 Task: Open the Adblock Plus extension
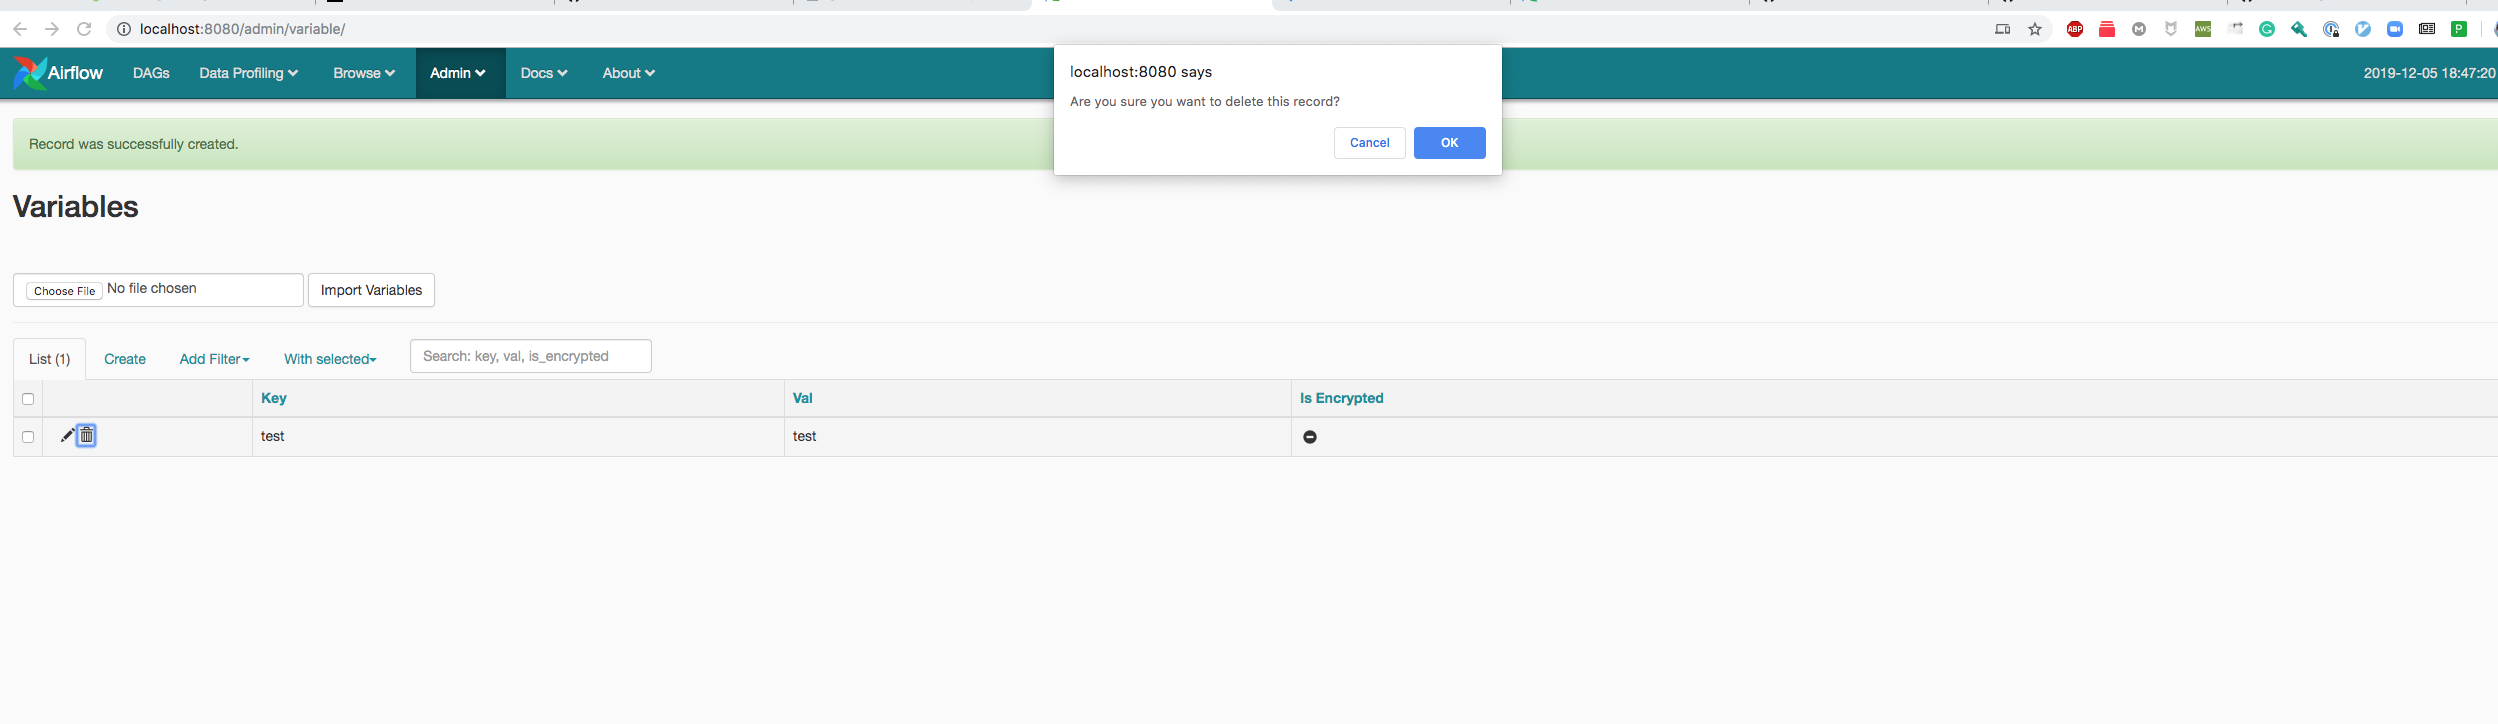[x=2075, y=29]
